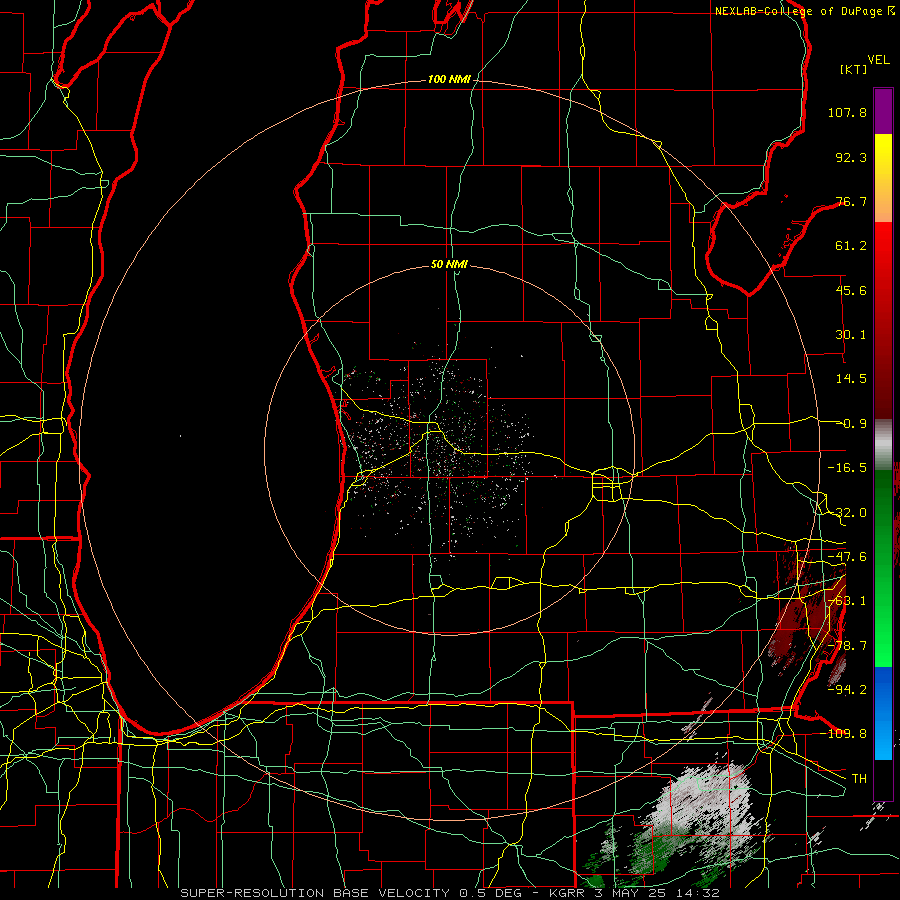This screenshot has width=900, height=900.
Task: Click the -63.1 value on velocity scale
Action: coord(847,601)
